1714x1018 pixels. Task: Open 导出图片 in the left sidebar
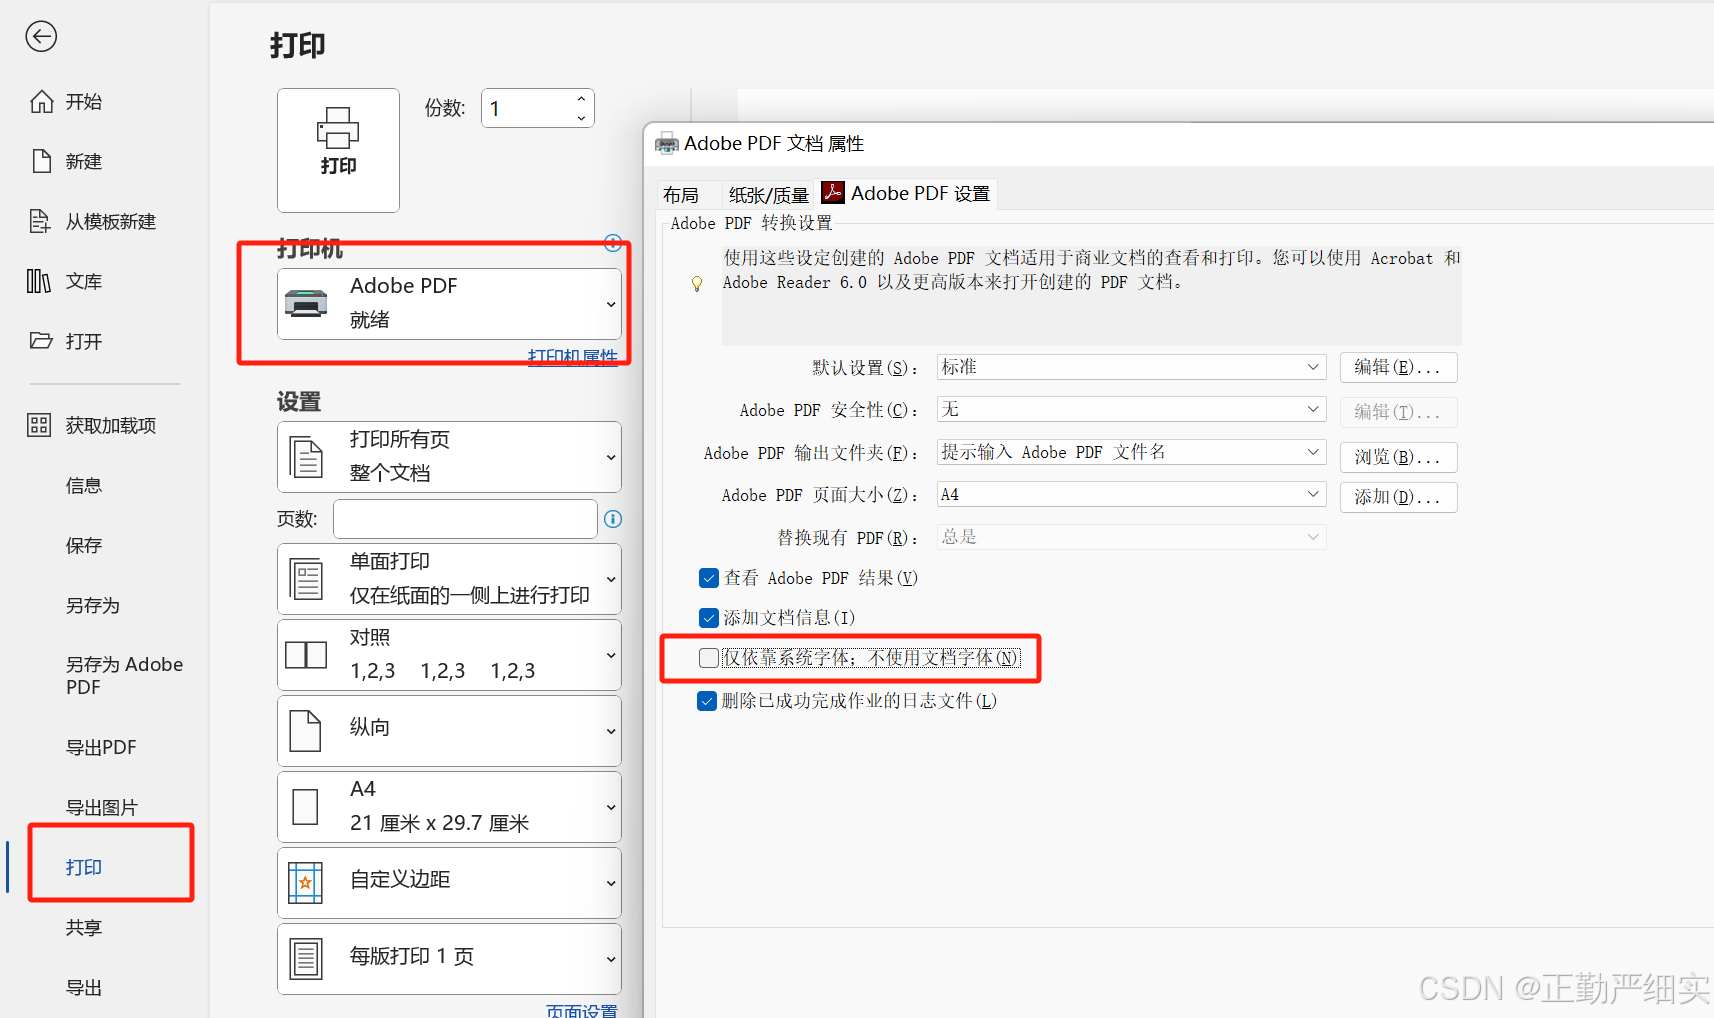click(x=101, y=807)
